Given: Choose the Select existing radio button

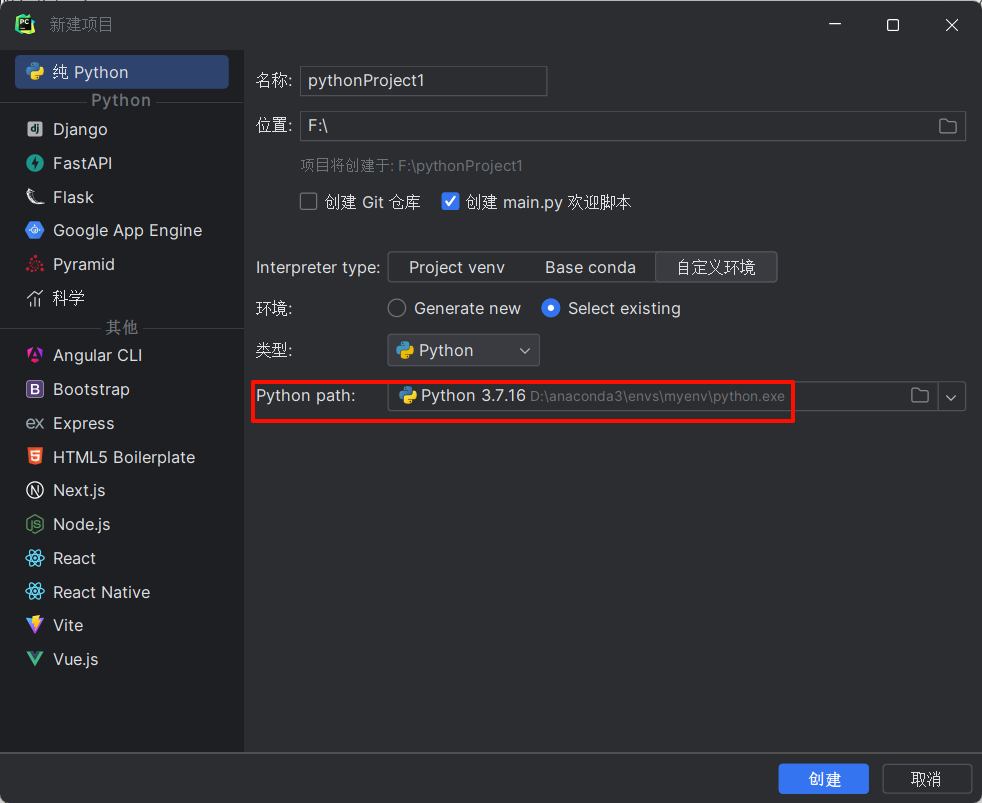Looking at the screenshot, I should coord(550,308).
